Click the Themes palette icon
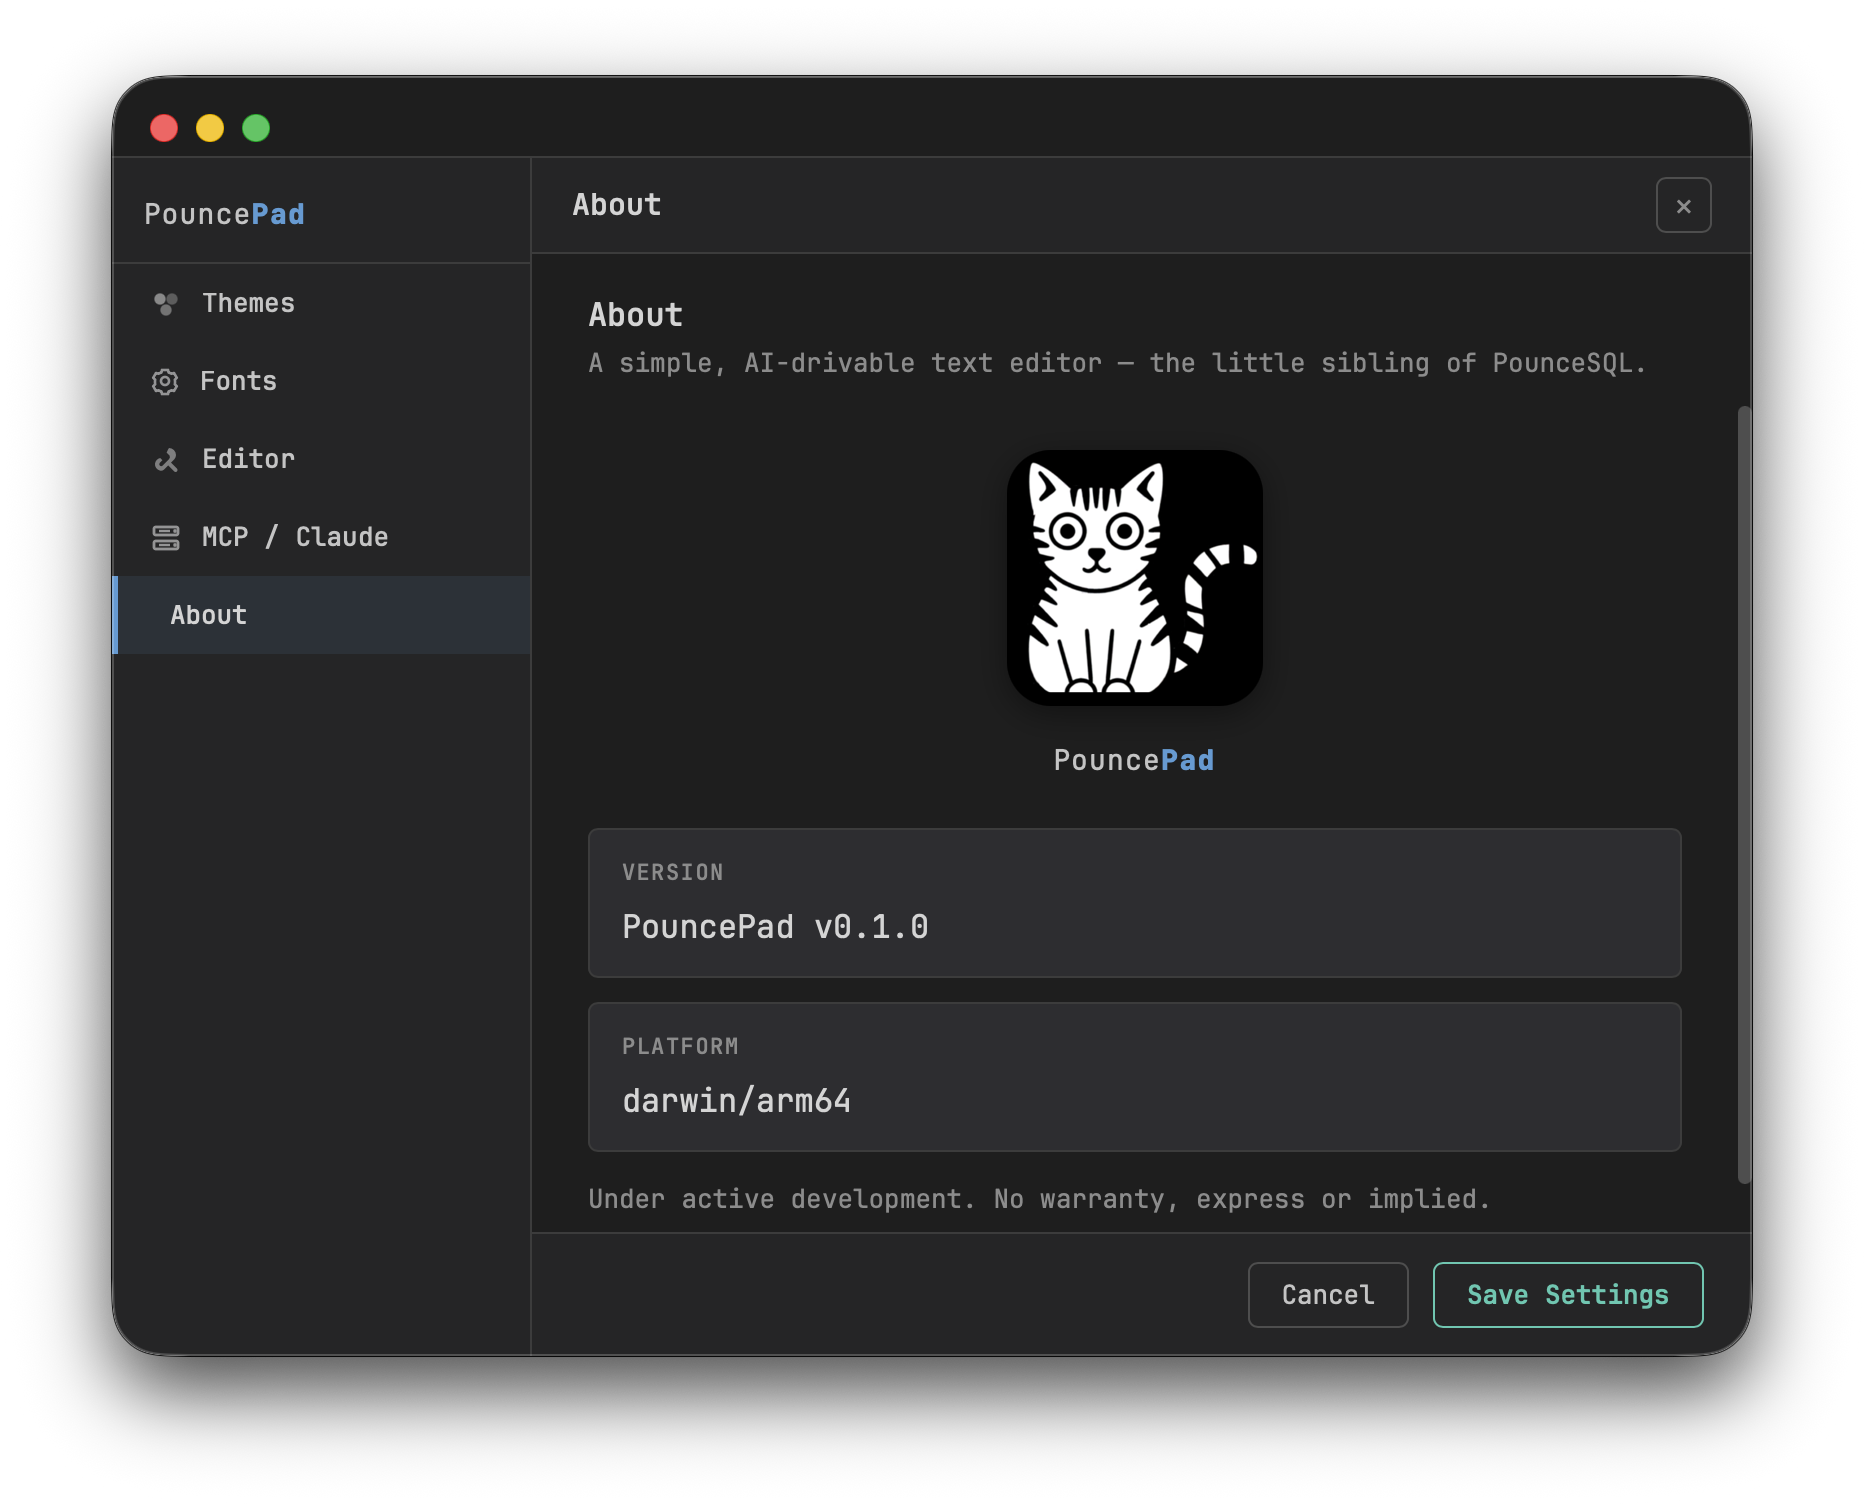This screenshot has height=1504, width=1864. (166, 304)
